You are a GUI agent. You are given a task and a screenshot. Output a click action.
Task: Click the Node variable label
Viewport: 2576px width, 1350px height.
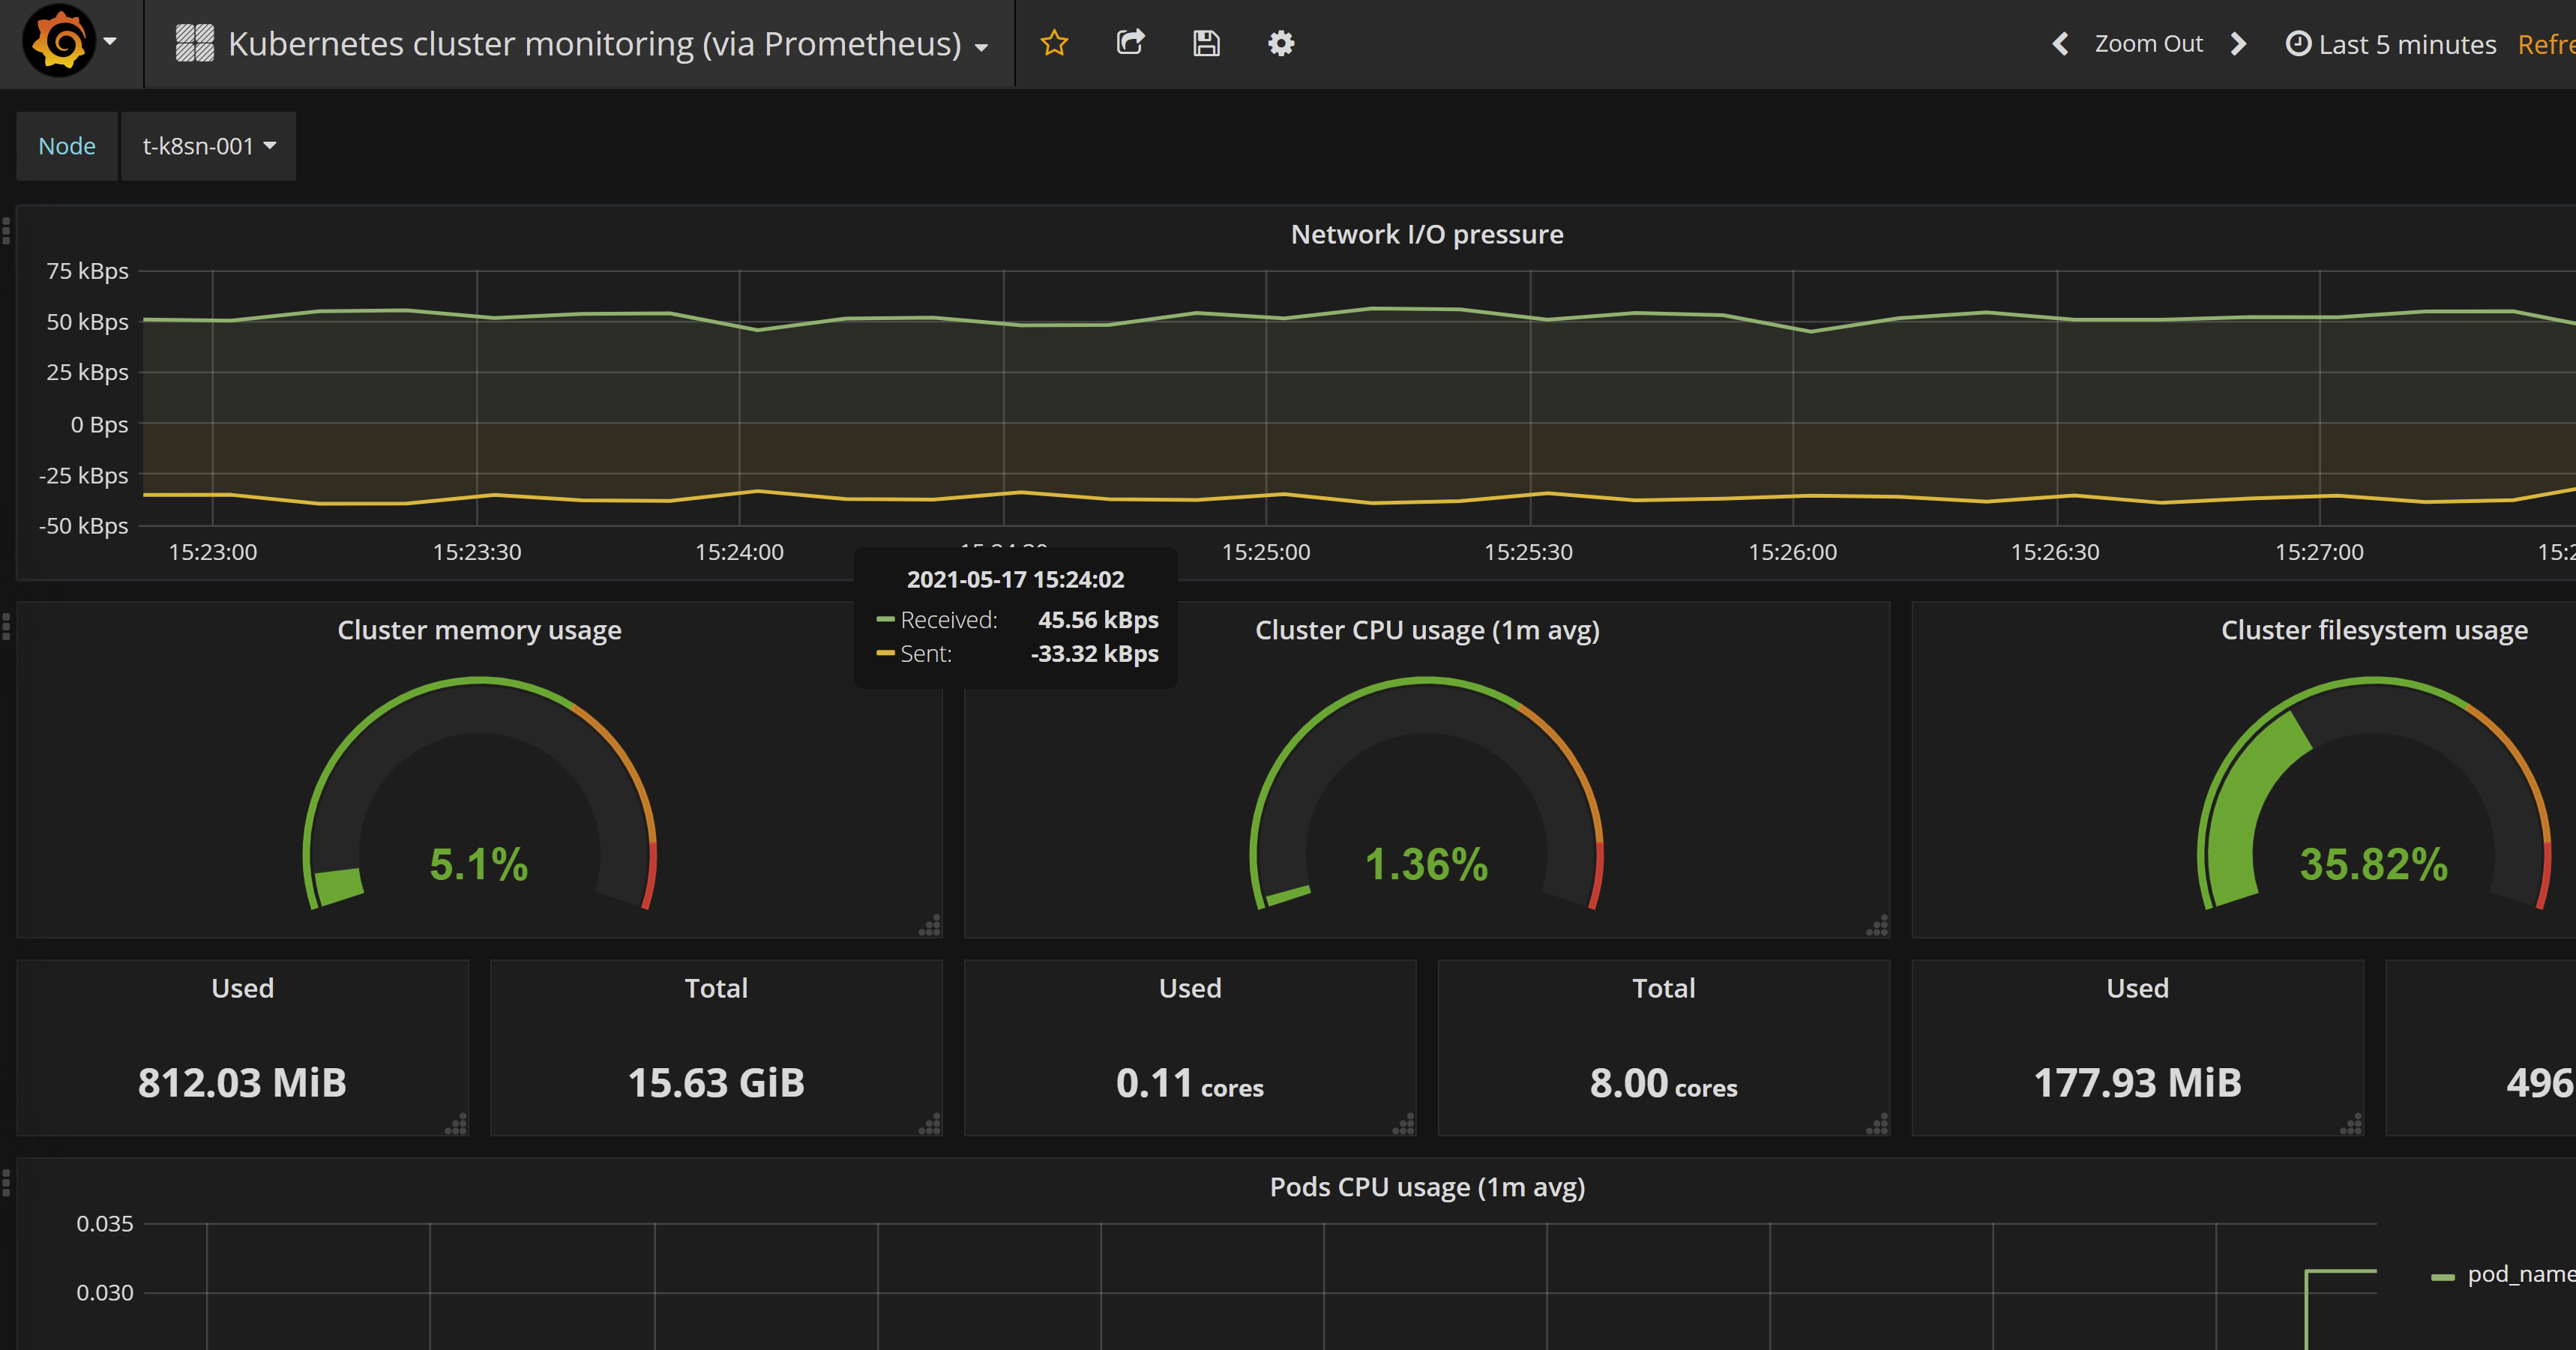(67, 146)
